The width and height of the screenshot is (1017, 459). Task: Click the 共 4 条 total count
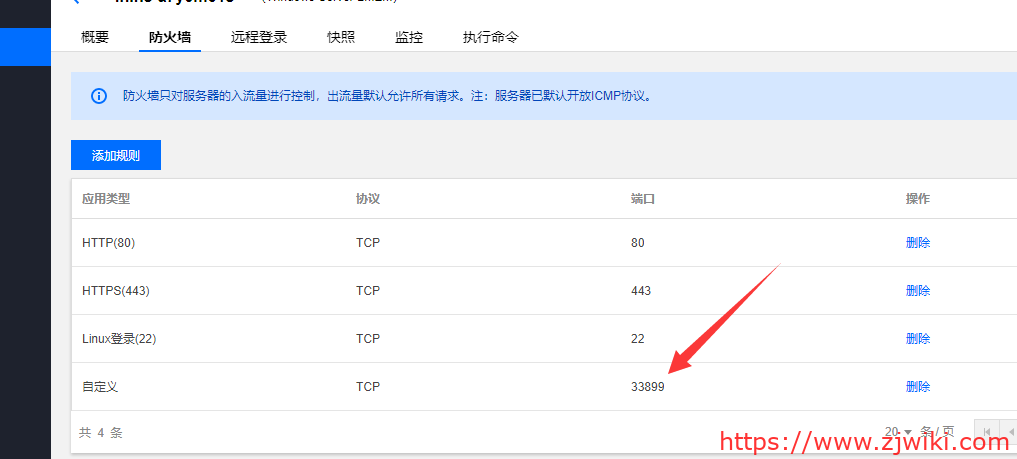point(101,432)
